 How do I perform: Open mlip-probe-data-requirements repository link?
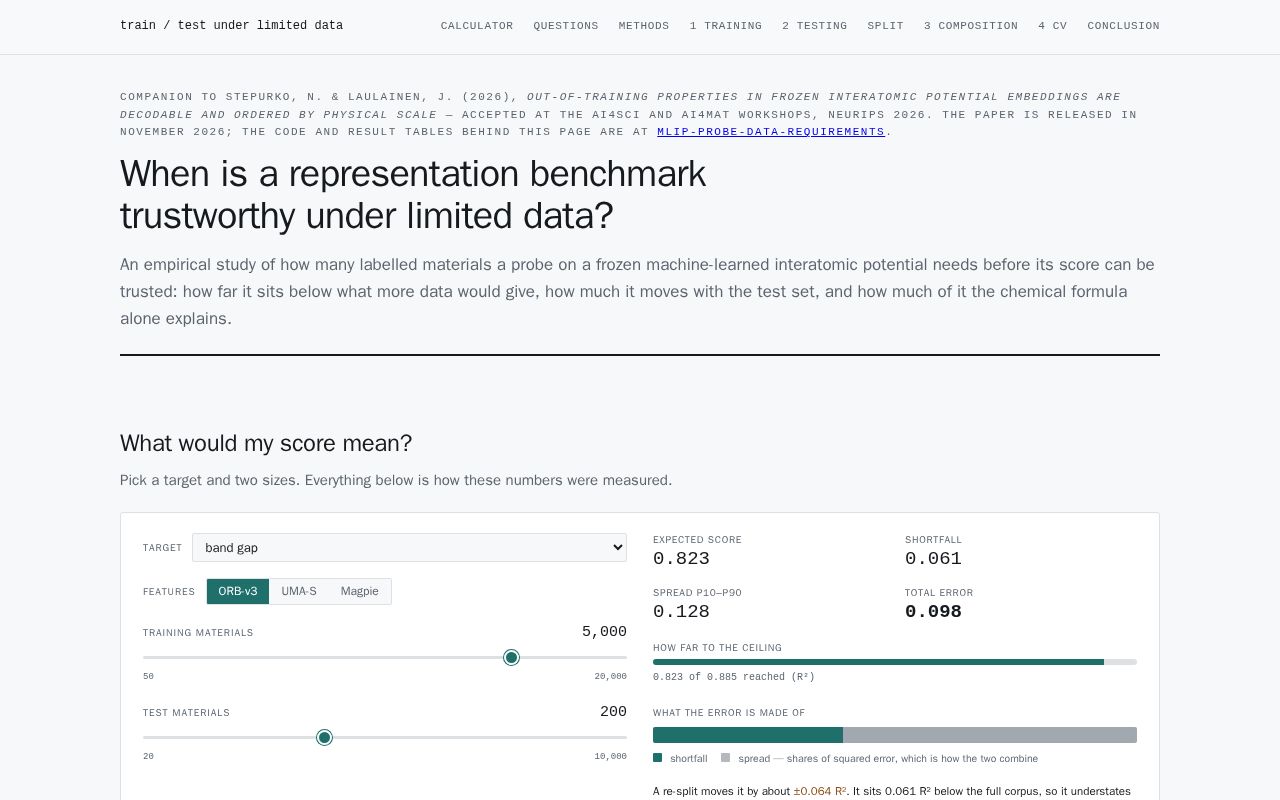point(771,131)
